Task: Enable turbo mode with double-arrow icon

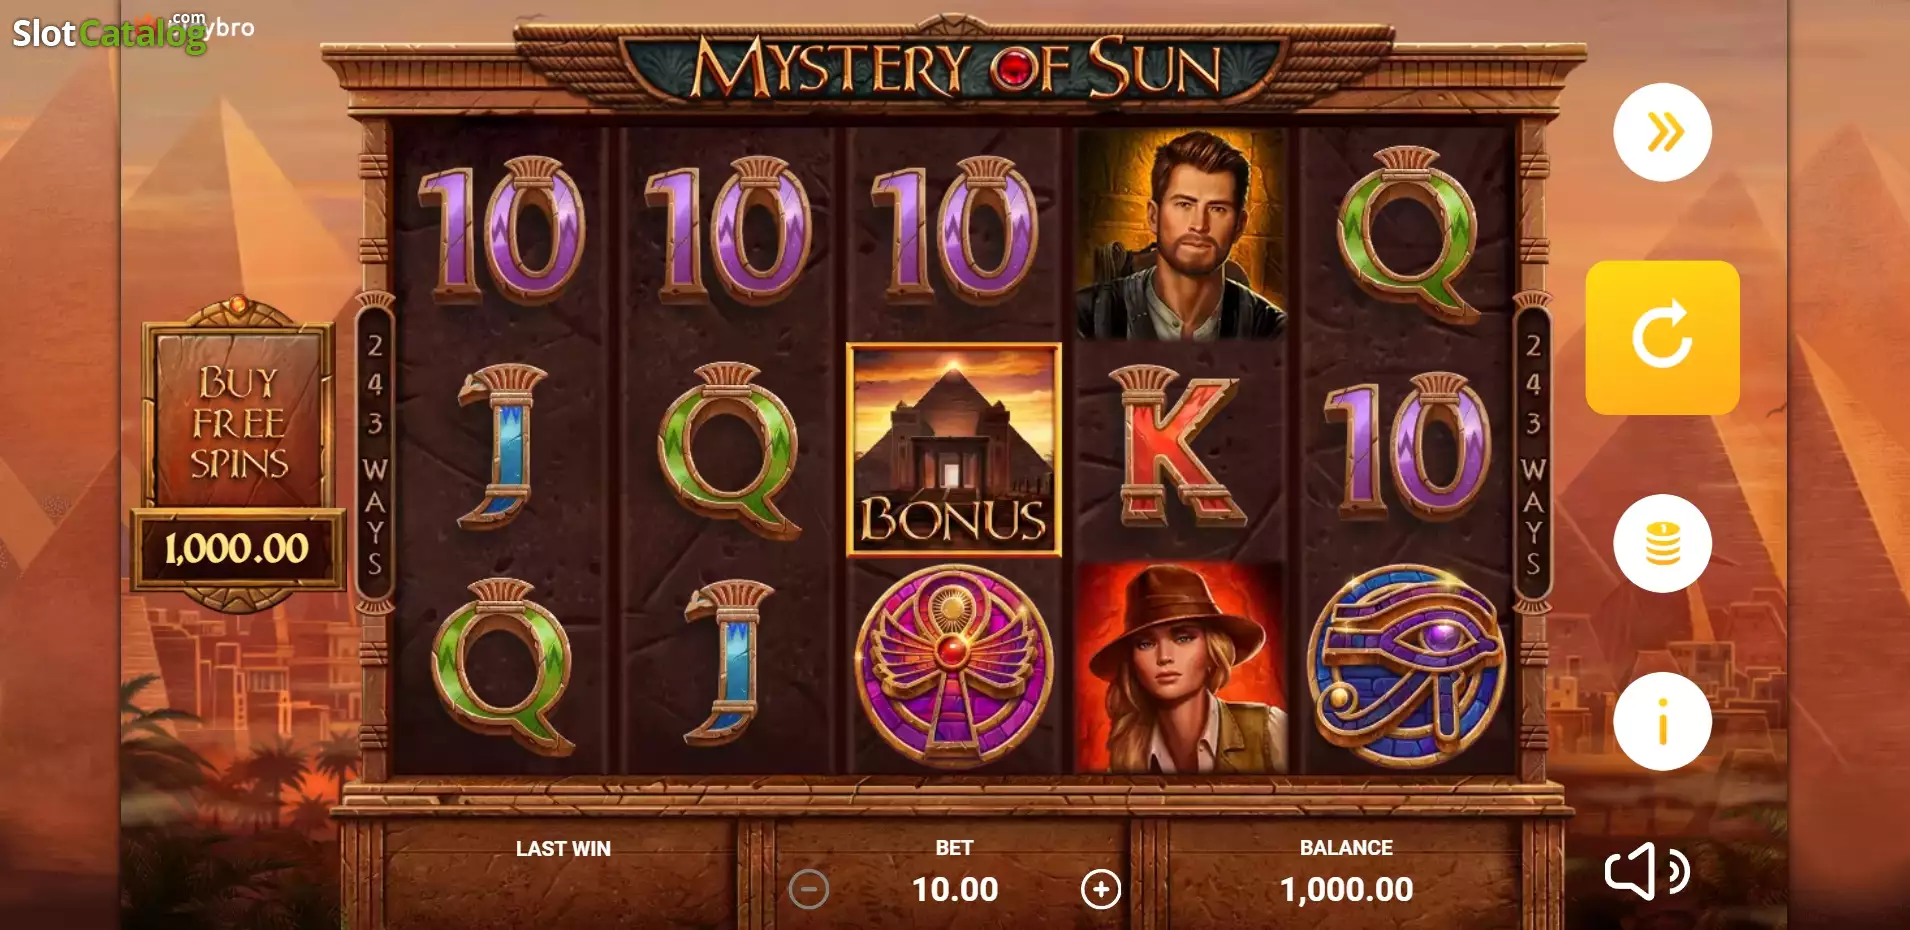Action: coord(1662,132)
